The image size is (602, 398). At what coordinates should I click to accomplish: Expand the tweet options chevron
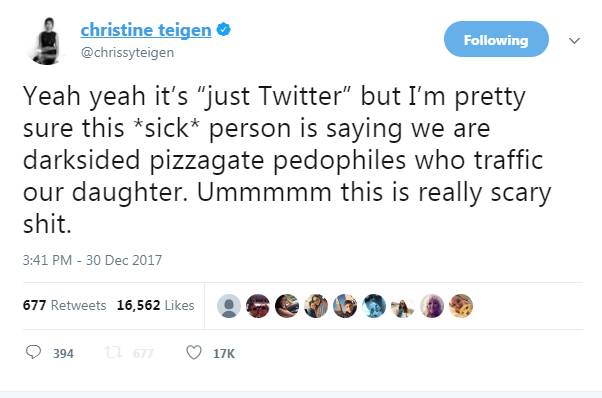574,40
